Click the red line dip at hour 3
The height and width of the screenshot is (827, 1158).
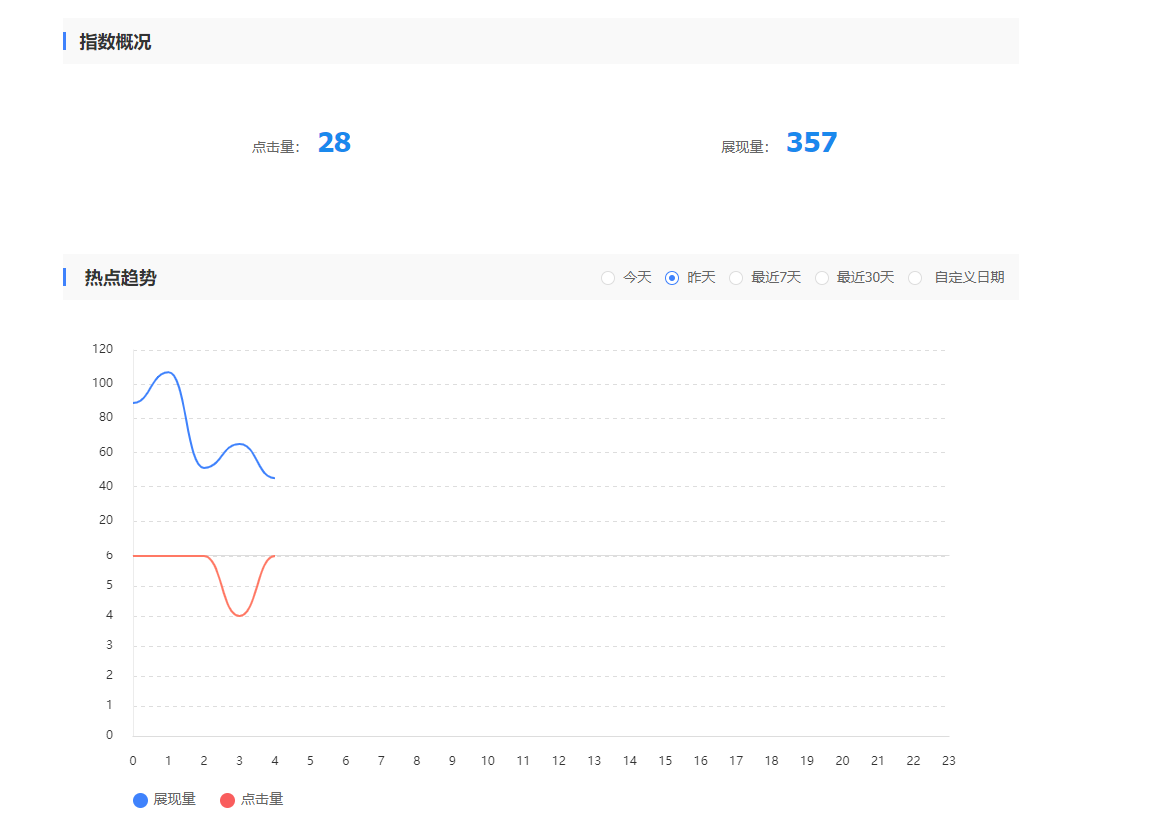tap(239, 615)
